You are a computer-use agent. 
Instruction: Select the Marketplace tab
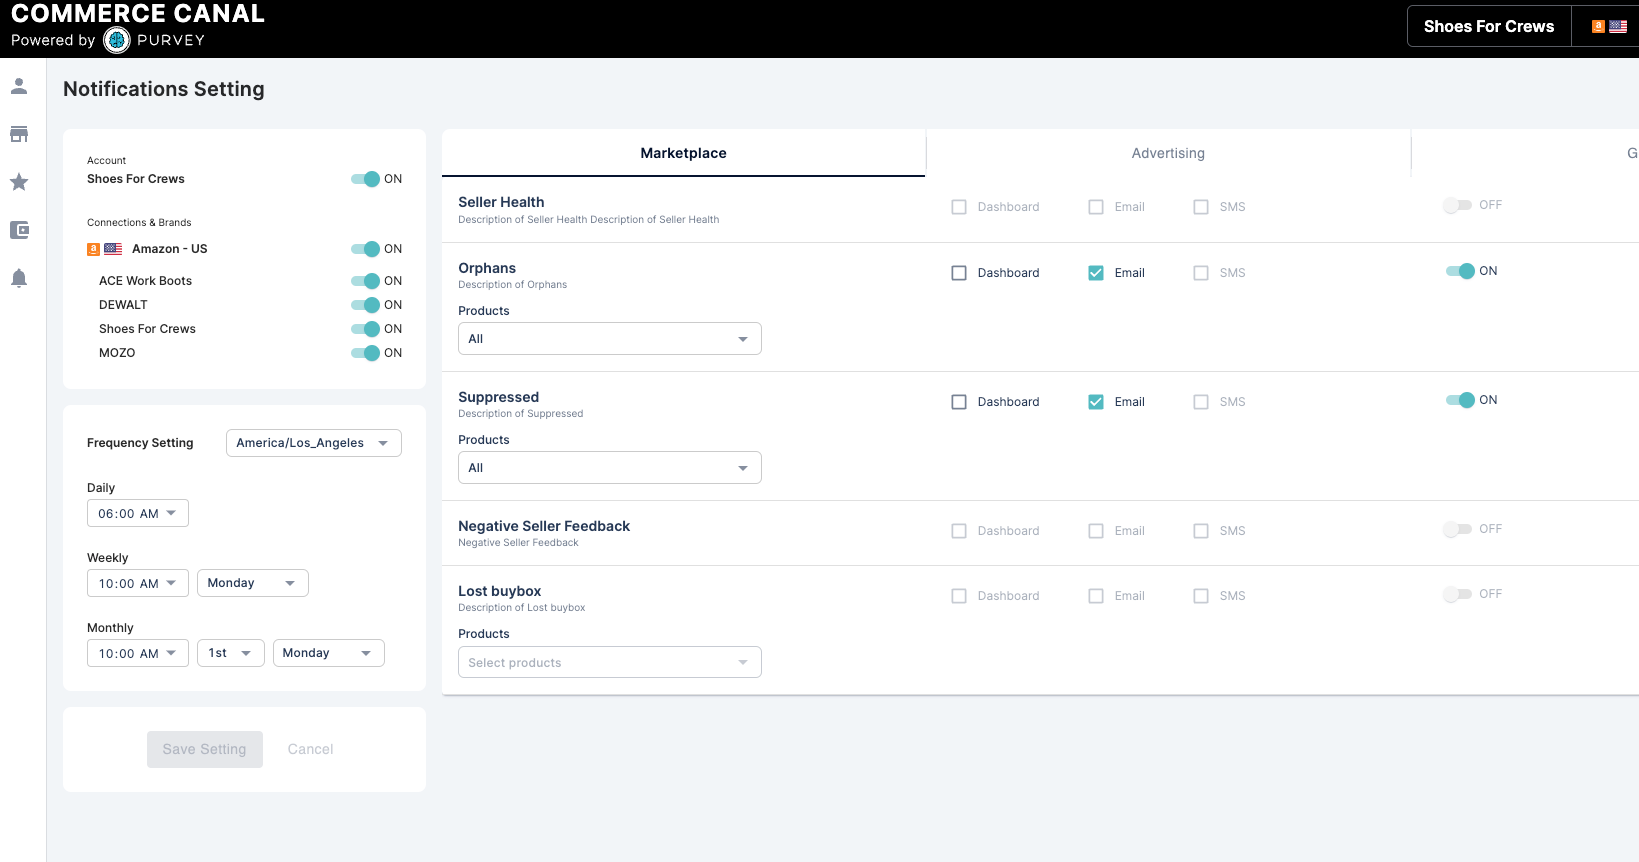[683, 153]
